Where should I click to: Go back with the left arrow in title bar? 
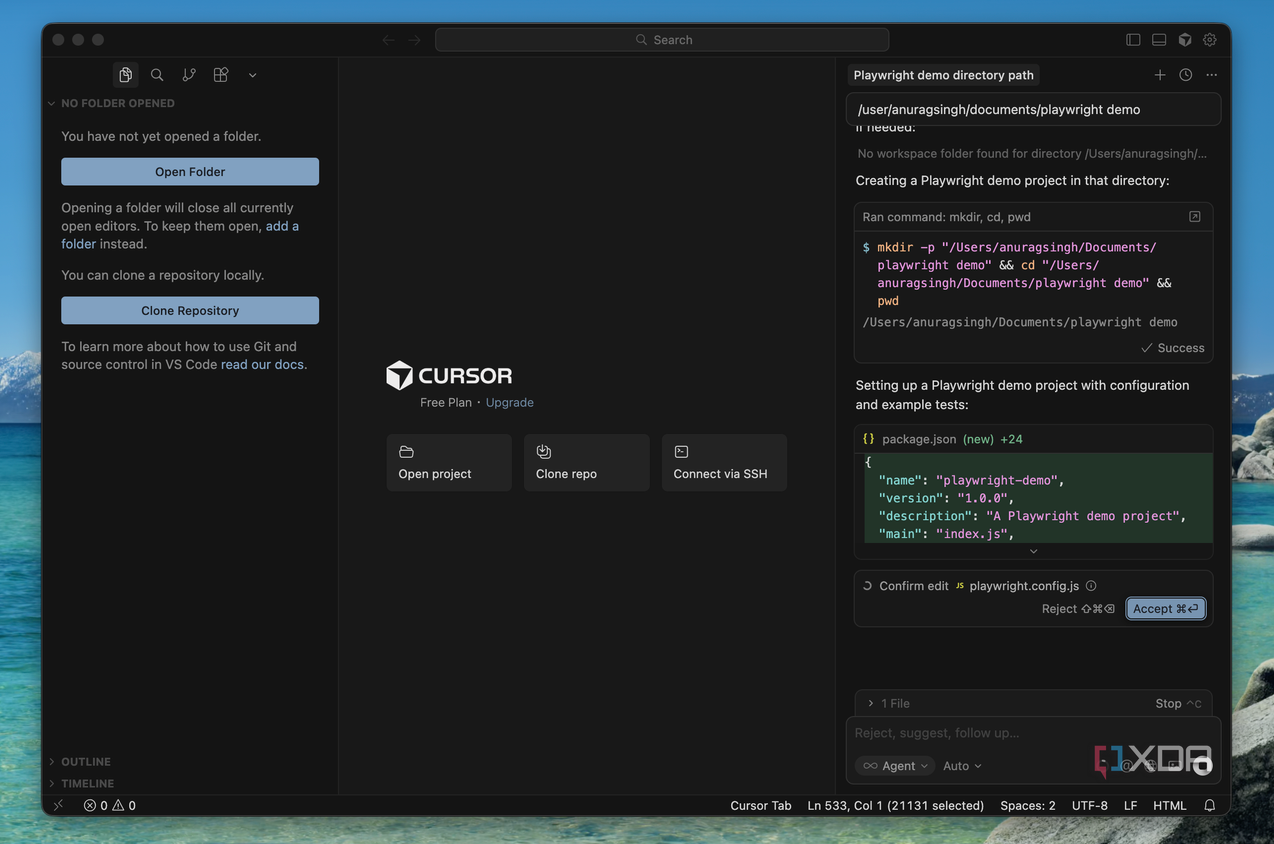coord(388,40)
